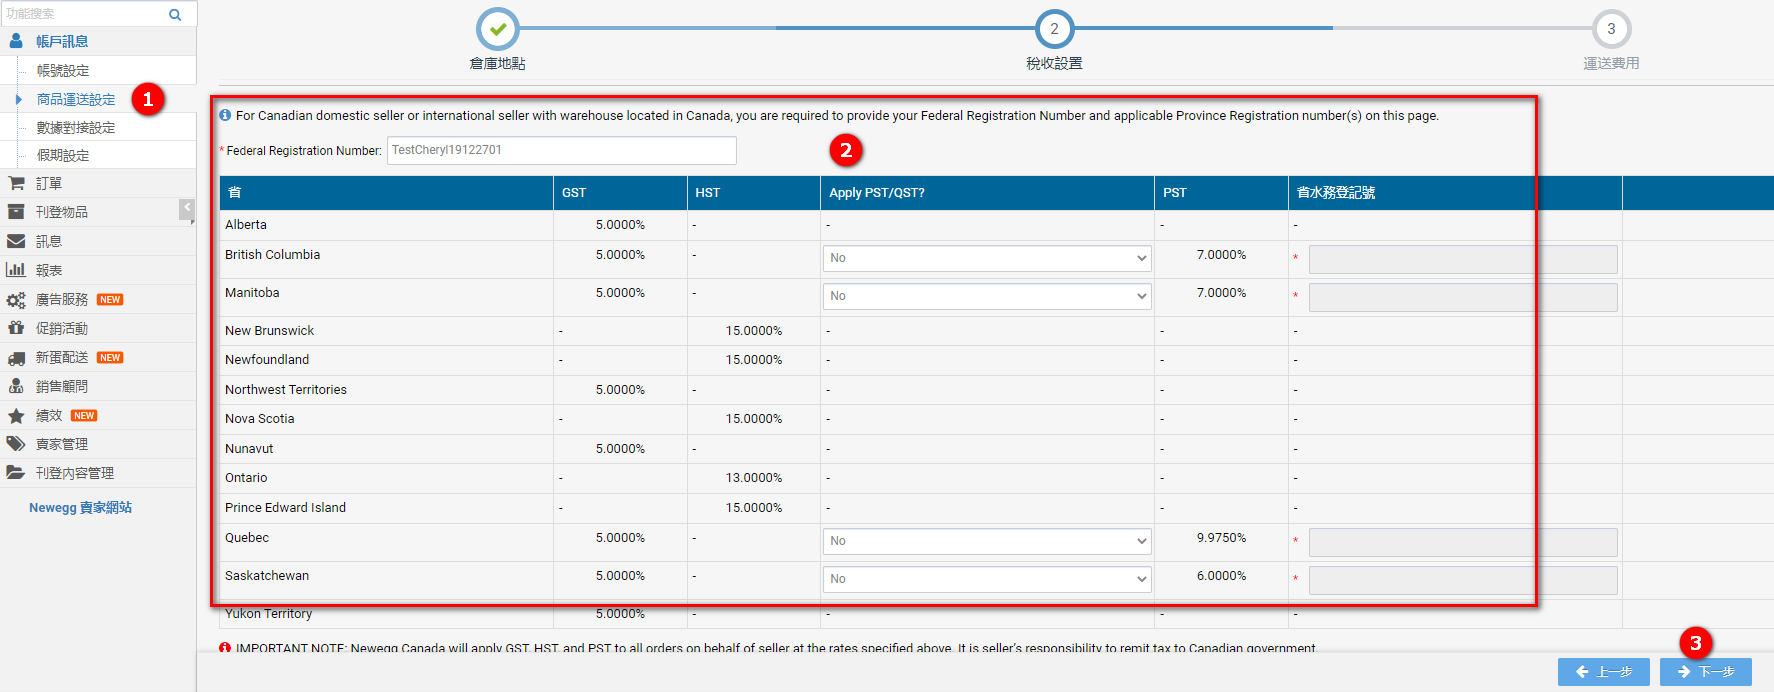Click Nova Scotia's 15.0000% HST value
1774x692 pixels.
tap(754, 419)
